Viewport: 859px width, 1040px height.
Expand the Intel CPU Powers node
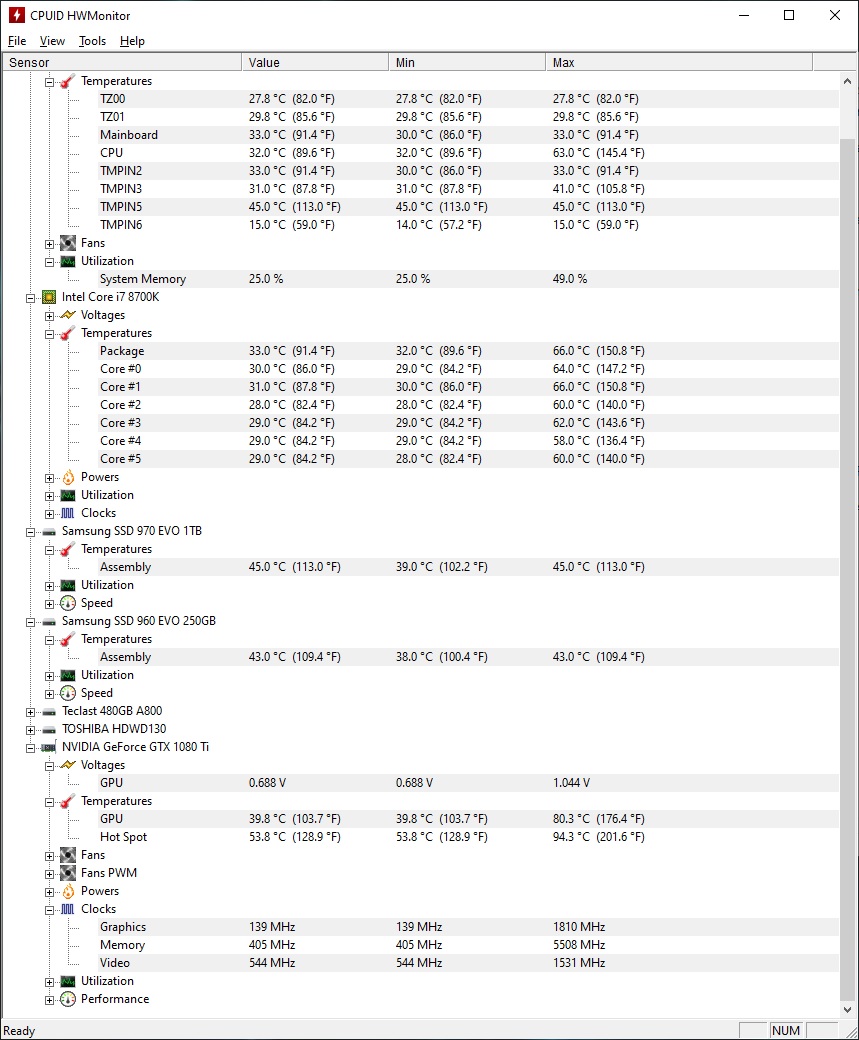pos(49,478)
